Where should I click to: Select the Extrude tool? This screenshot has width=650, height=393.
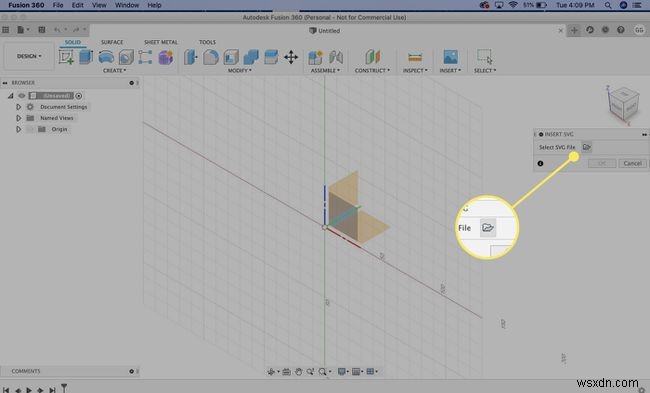click(x=86, y=57)
